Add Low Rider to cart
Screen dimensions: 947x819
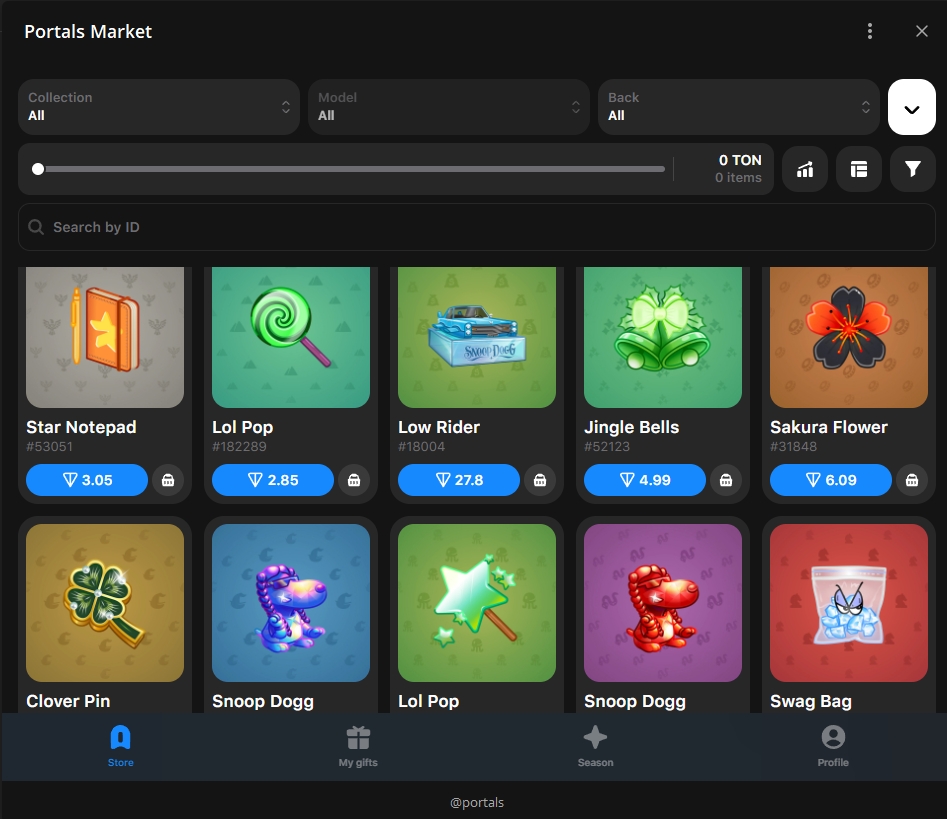pos(540,480)
